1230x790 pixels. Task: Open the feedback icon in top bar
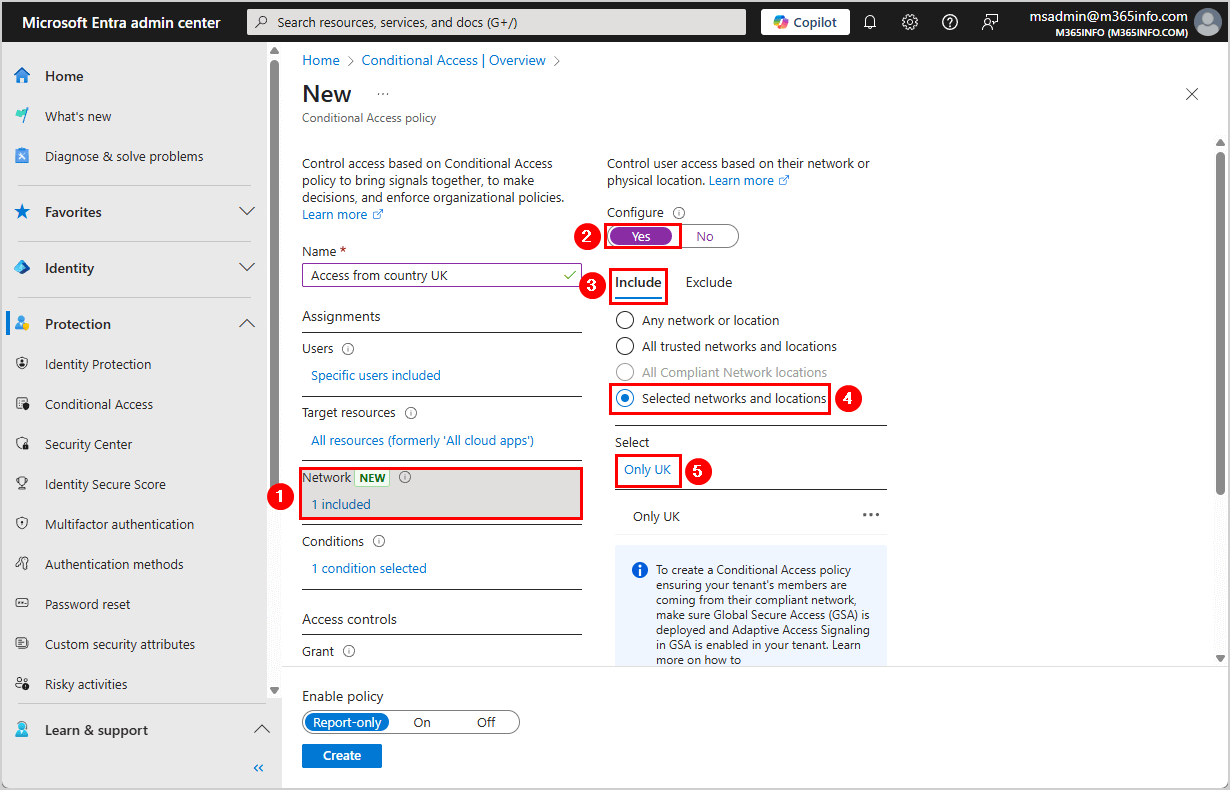click(x=990, y=22)
